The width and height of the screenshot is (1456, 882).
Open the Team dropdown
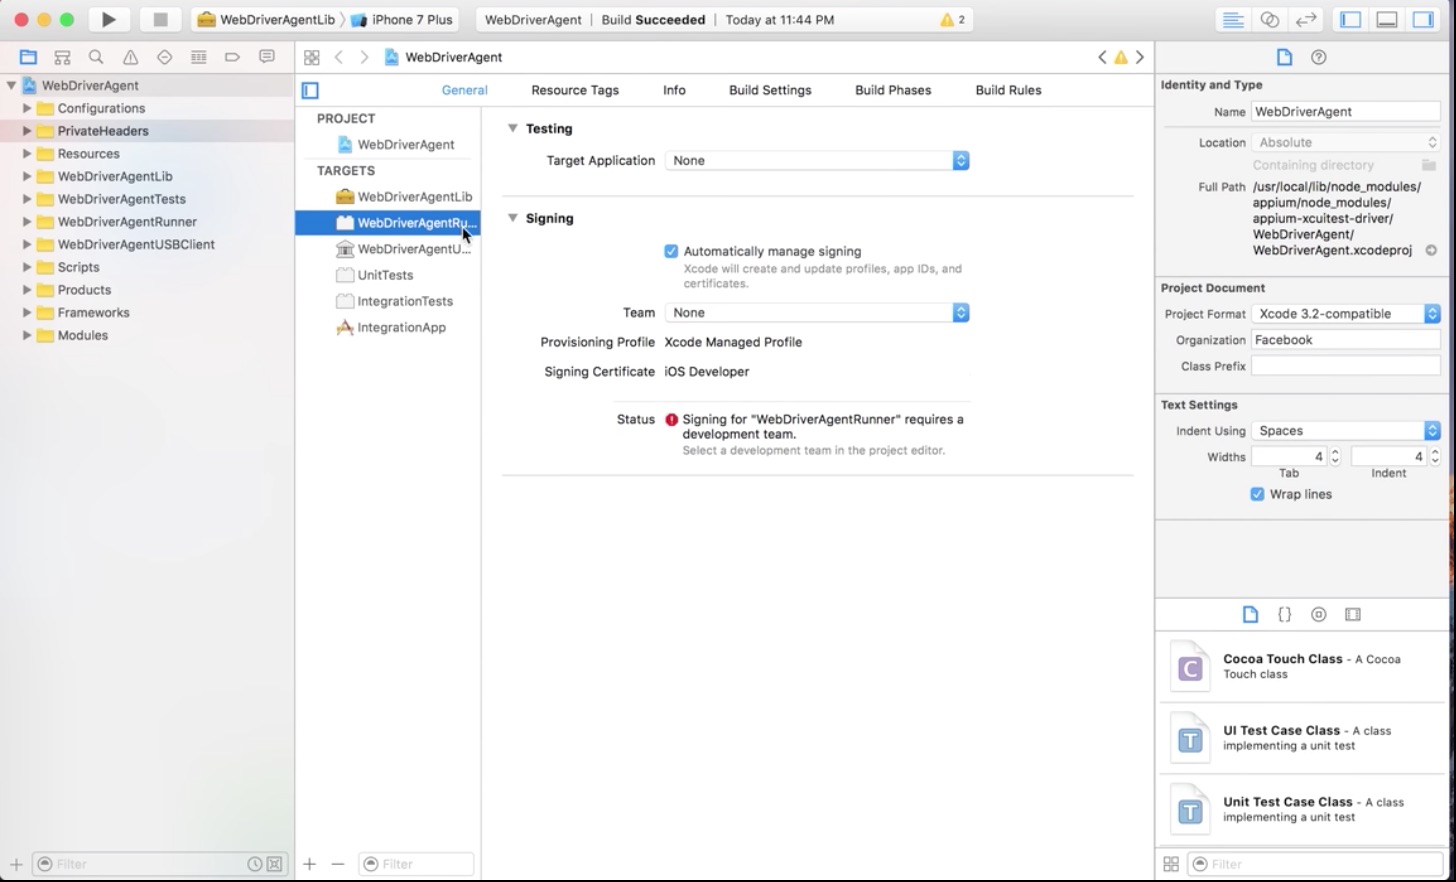point(817,313)
